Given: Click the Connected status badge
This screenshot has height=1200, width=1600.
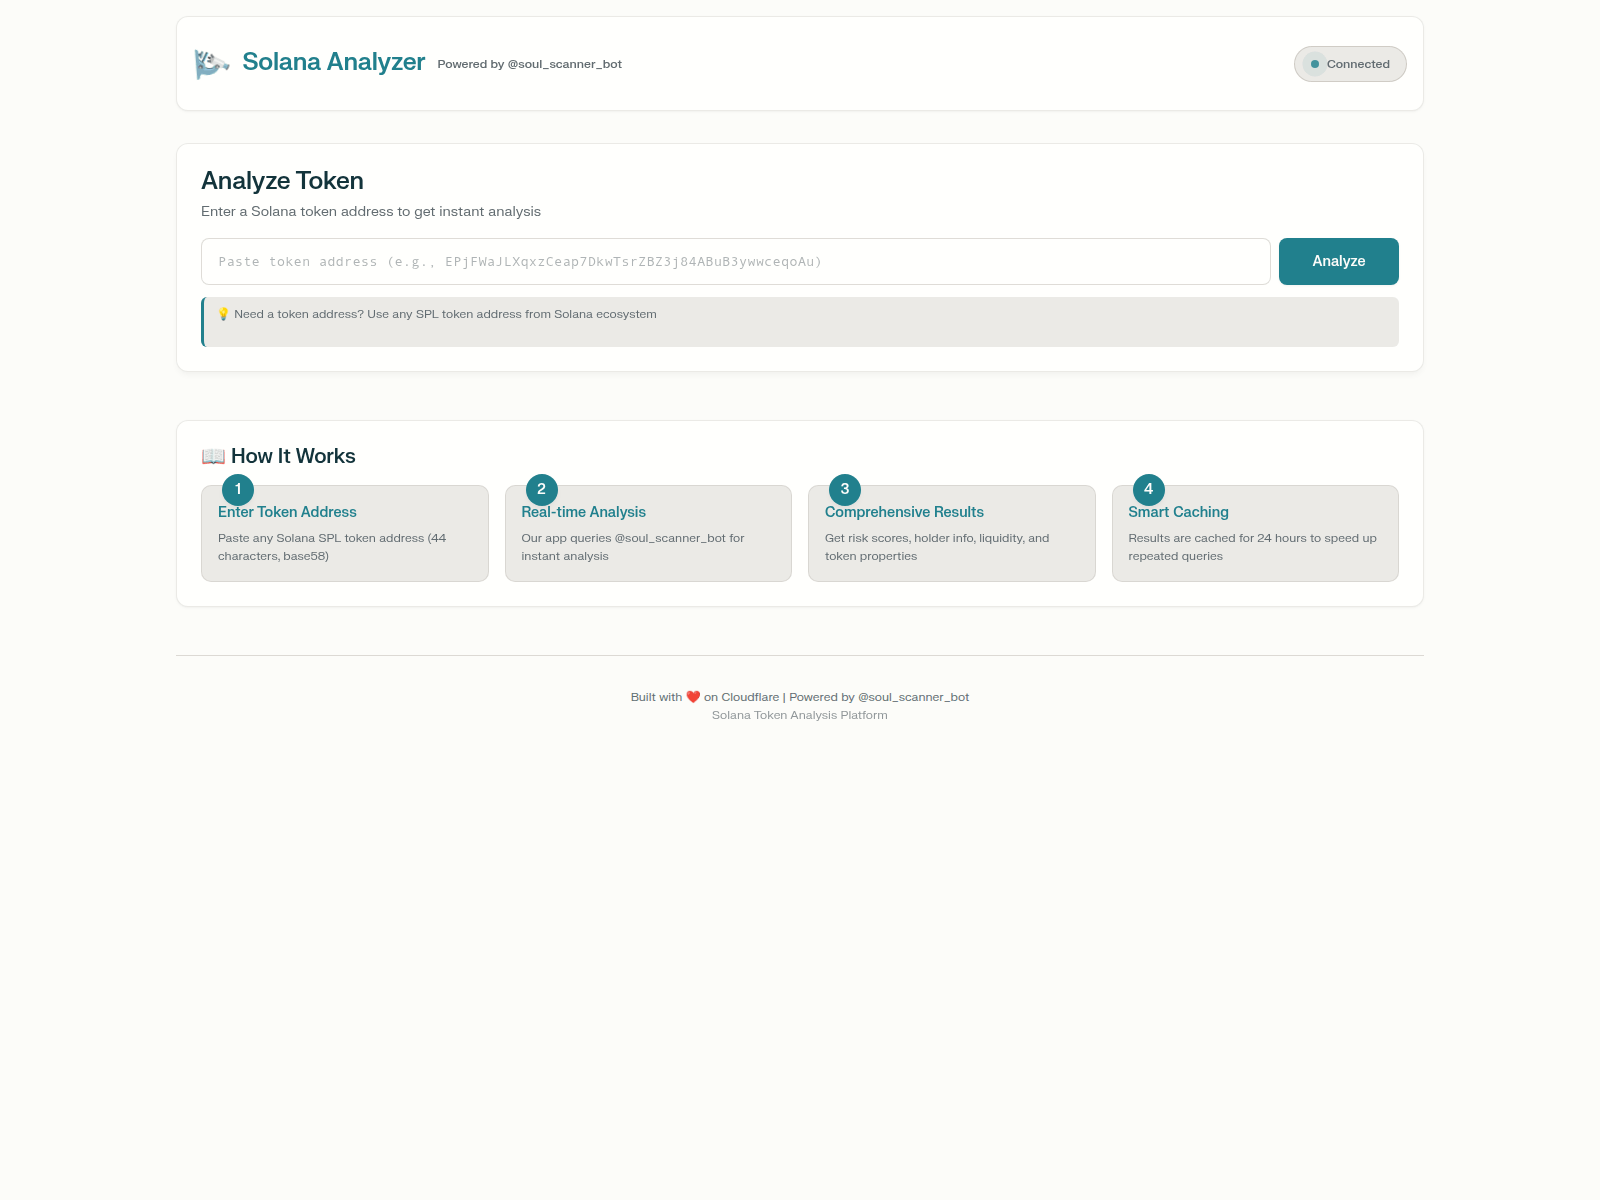Looking at the screenshot, I should click(1350, 64).
